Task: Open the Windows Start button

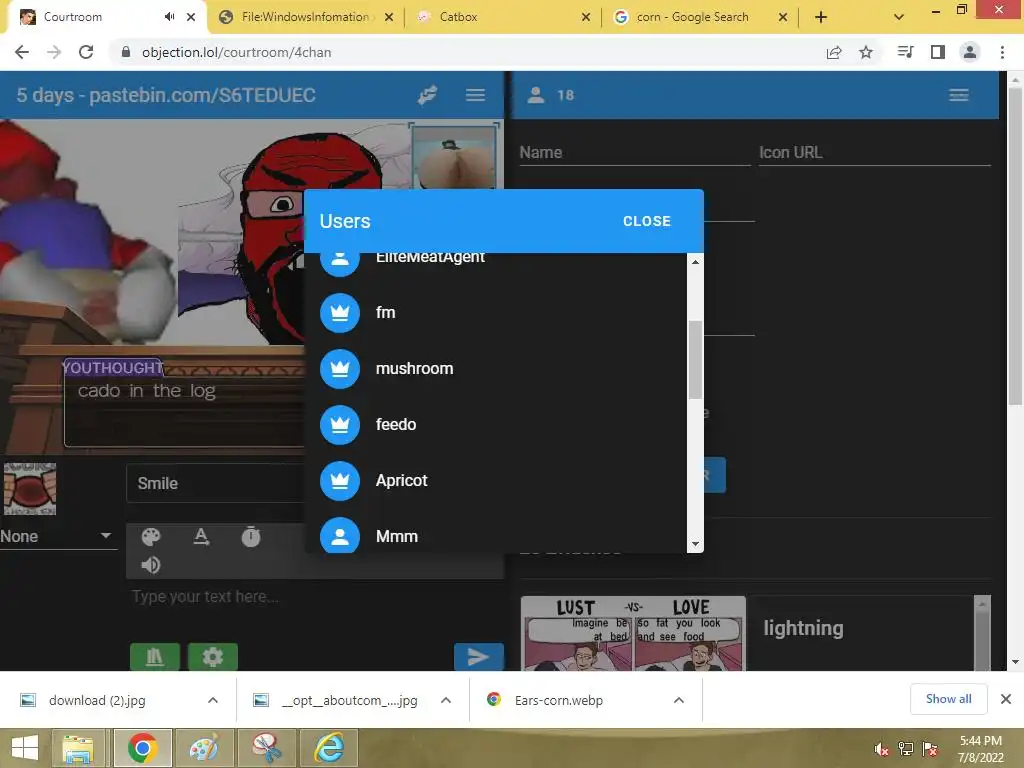Action: point(25,748)
